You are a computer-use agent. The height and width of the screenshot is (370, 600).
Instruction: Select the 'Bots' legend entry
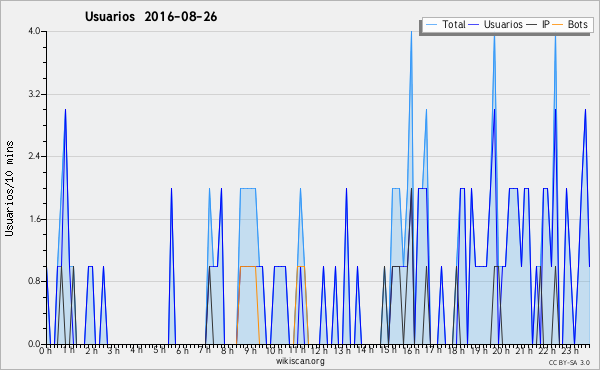[577, 24]
